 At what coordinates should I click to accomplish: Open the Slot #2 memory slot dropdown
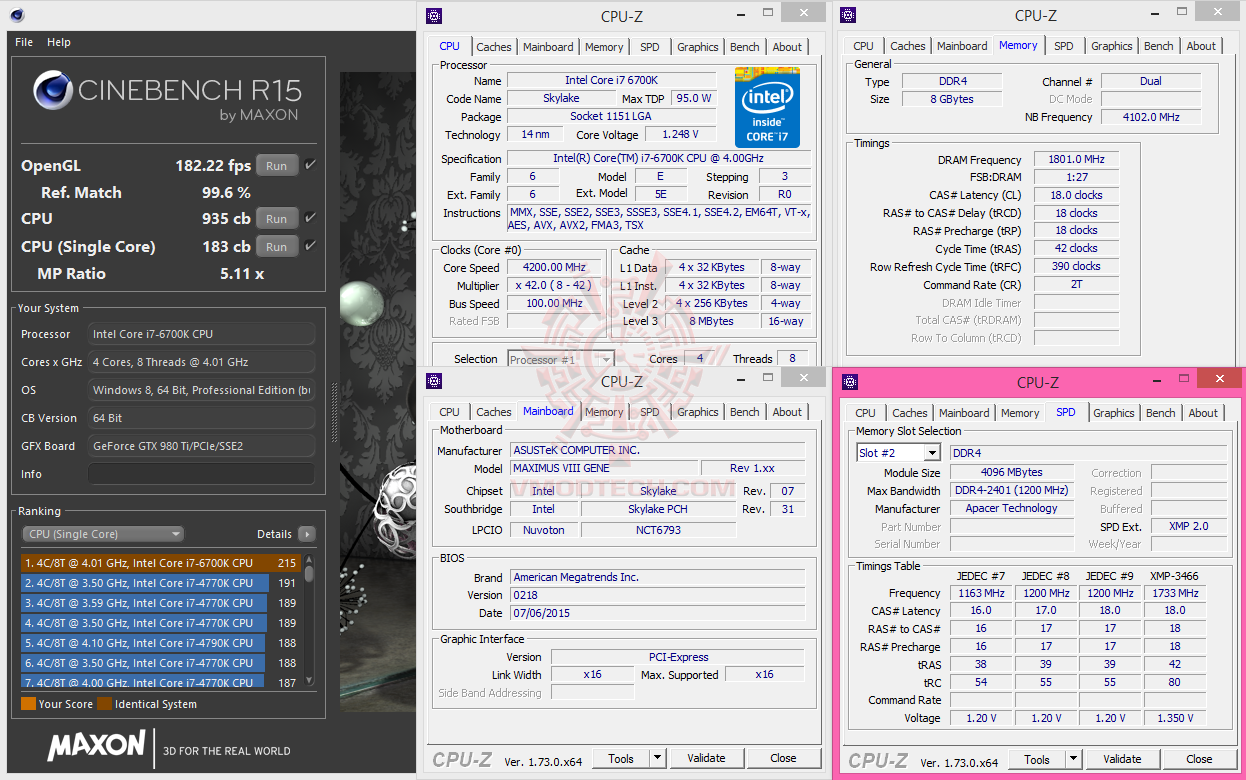pos(898,453)
